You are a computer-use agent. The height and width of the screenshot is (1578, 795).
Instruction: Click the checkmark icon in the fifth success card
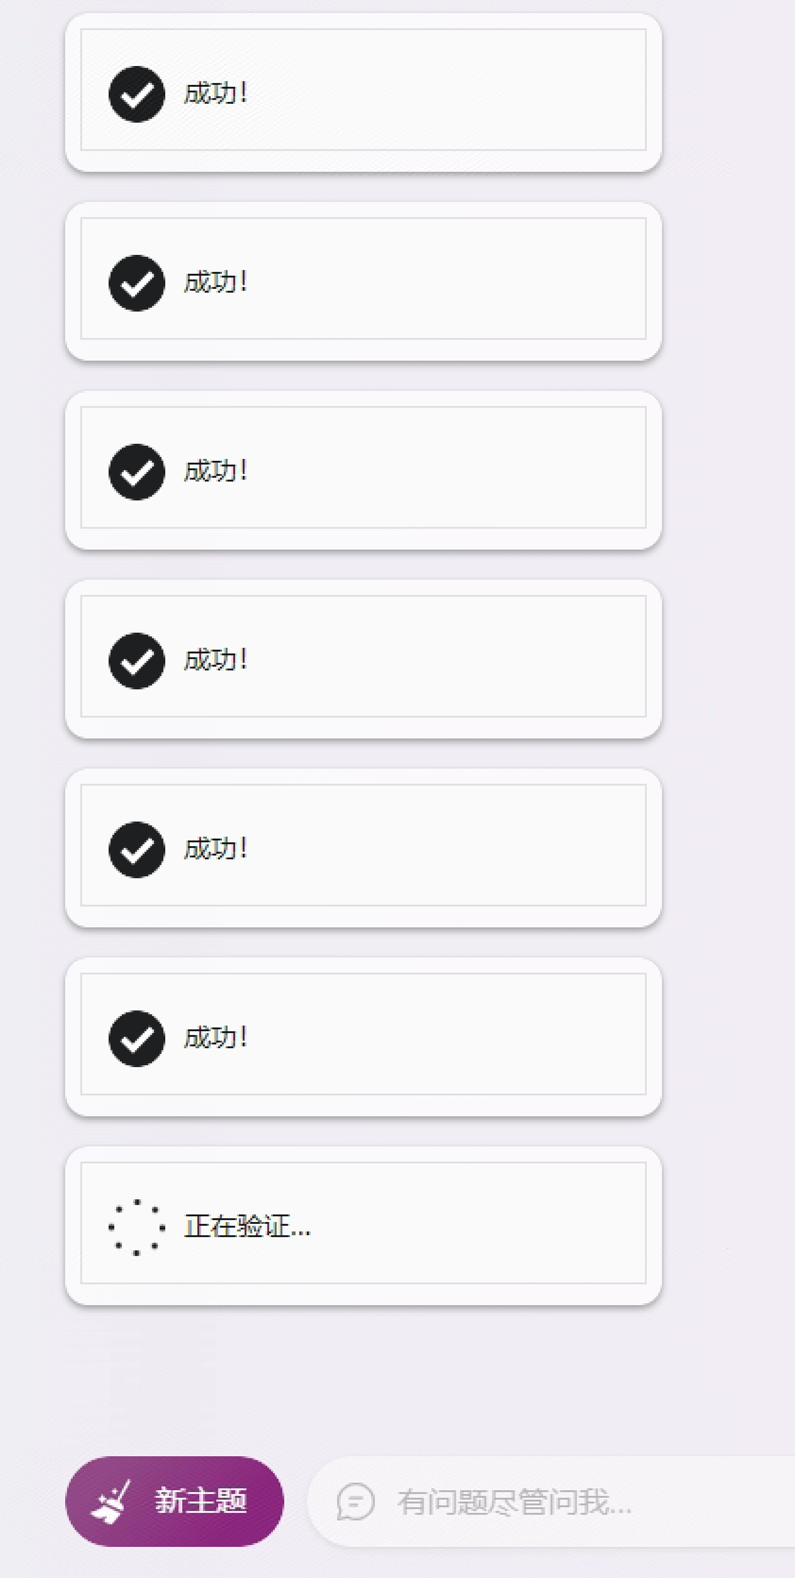135,849
